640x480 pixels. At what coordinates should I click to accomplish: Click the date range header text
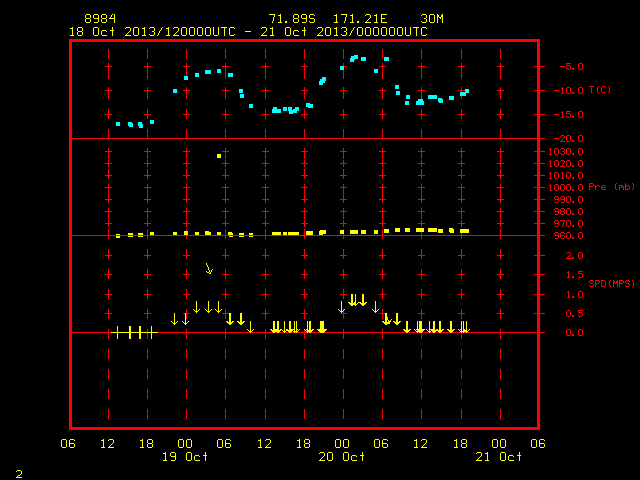(248, 32)
